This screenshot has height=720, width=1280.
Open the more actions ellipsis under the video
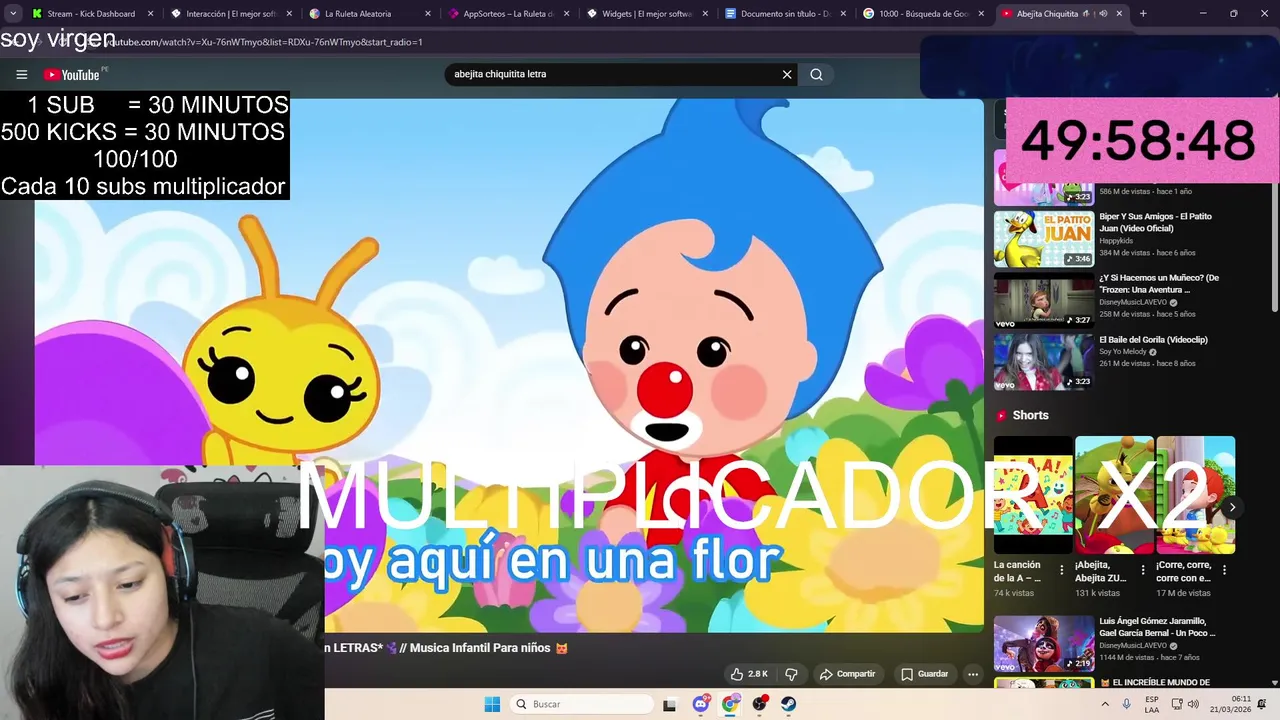coord(972,674)
